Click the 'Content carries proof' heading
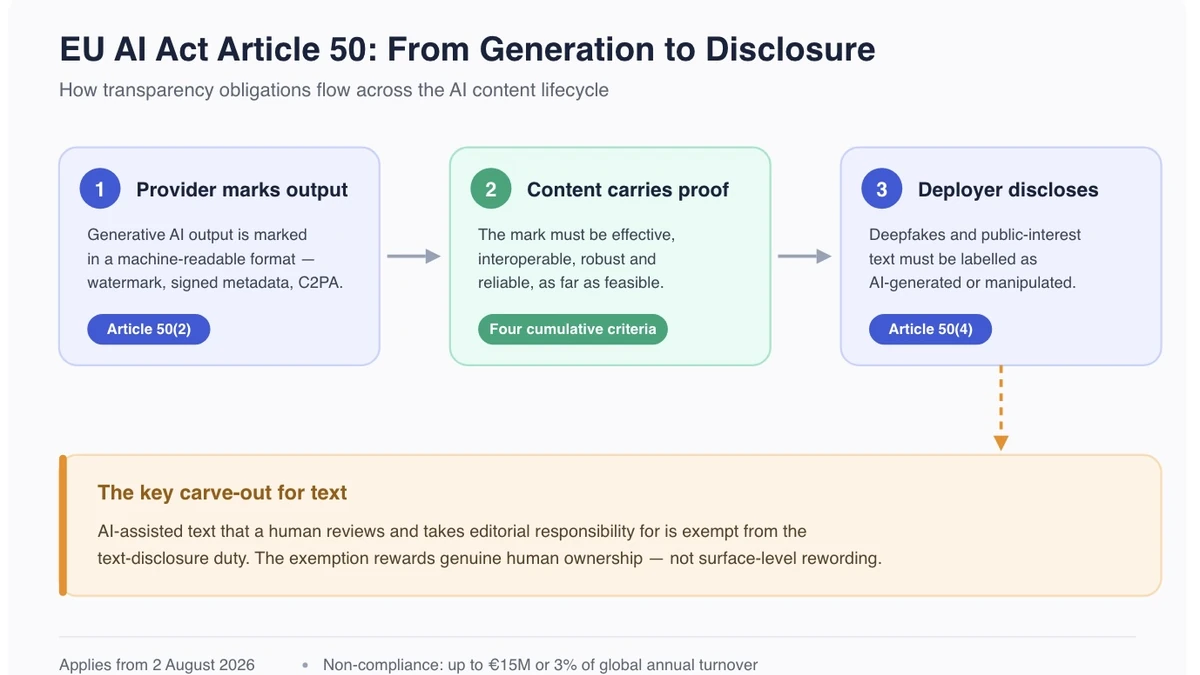1200x675 pixels. coord(628,190)
